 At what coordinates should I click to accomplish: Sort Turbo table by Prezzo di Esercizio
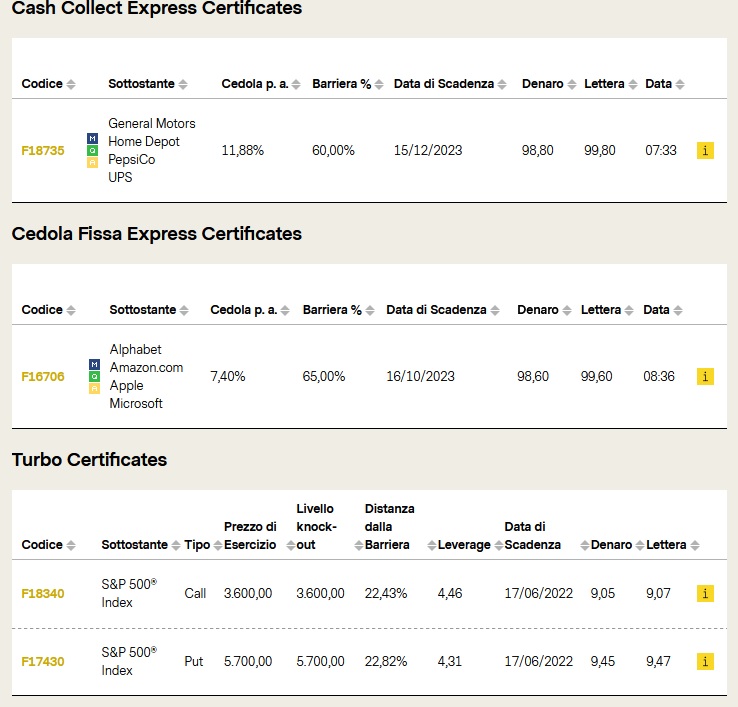291,546
